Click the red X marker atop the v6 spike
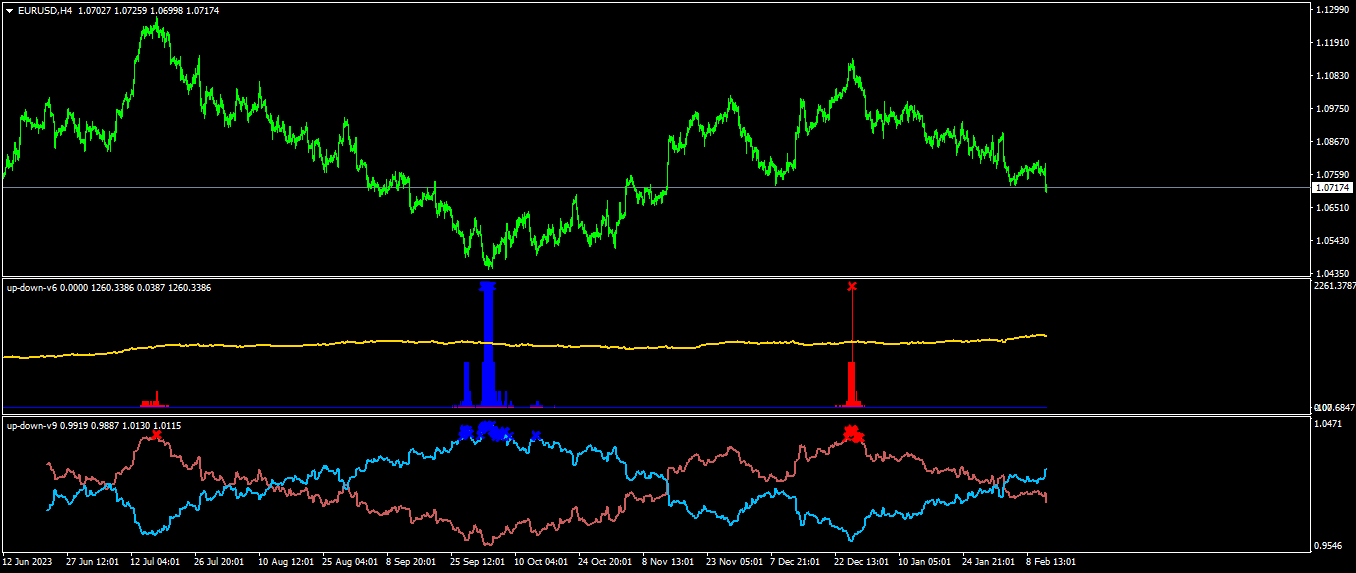Image resolution: width=1356 pixels, height=573 pixels. pos(852,287)
